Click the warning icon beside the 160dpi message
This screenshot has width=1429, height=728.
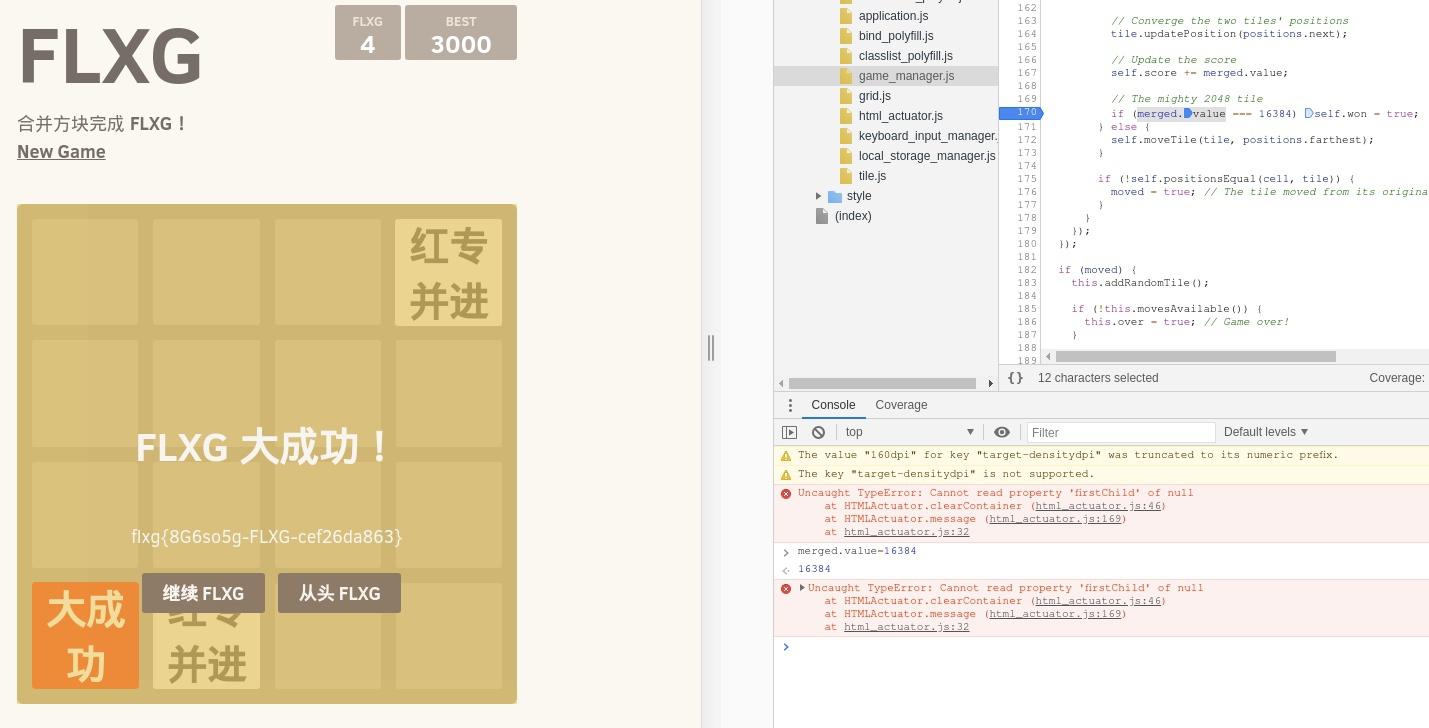786,456
